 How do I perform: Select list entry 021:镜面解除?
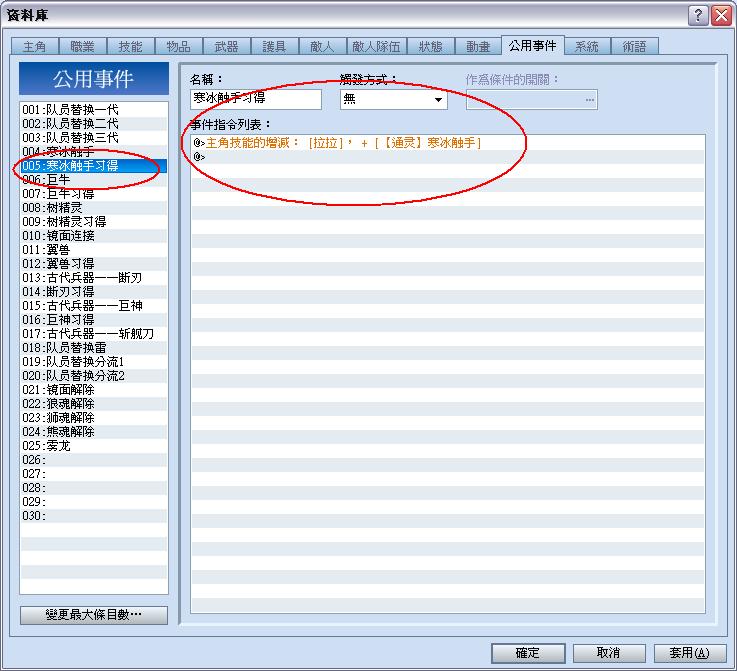click(94, 390)
